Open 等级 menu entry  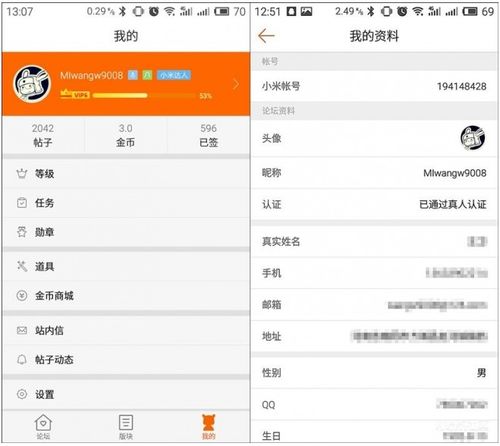[x=126, y=174]
